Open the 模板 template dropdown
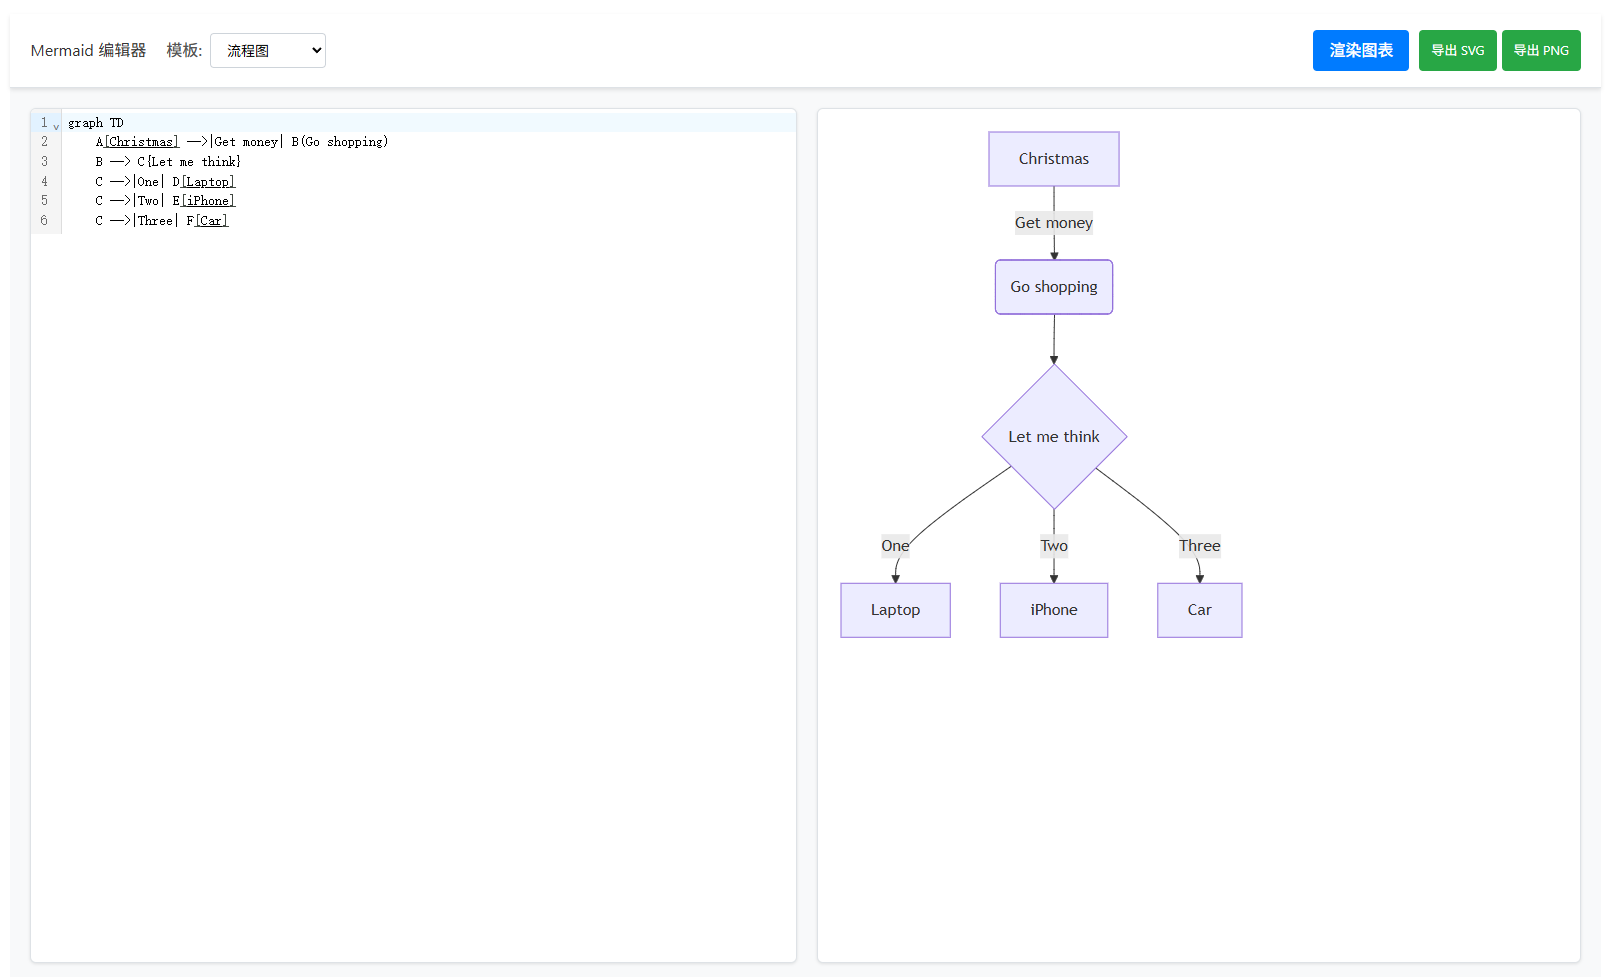This screenshot has height=977, width=1608. point(267,50)
